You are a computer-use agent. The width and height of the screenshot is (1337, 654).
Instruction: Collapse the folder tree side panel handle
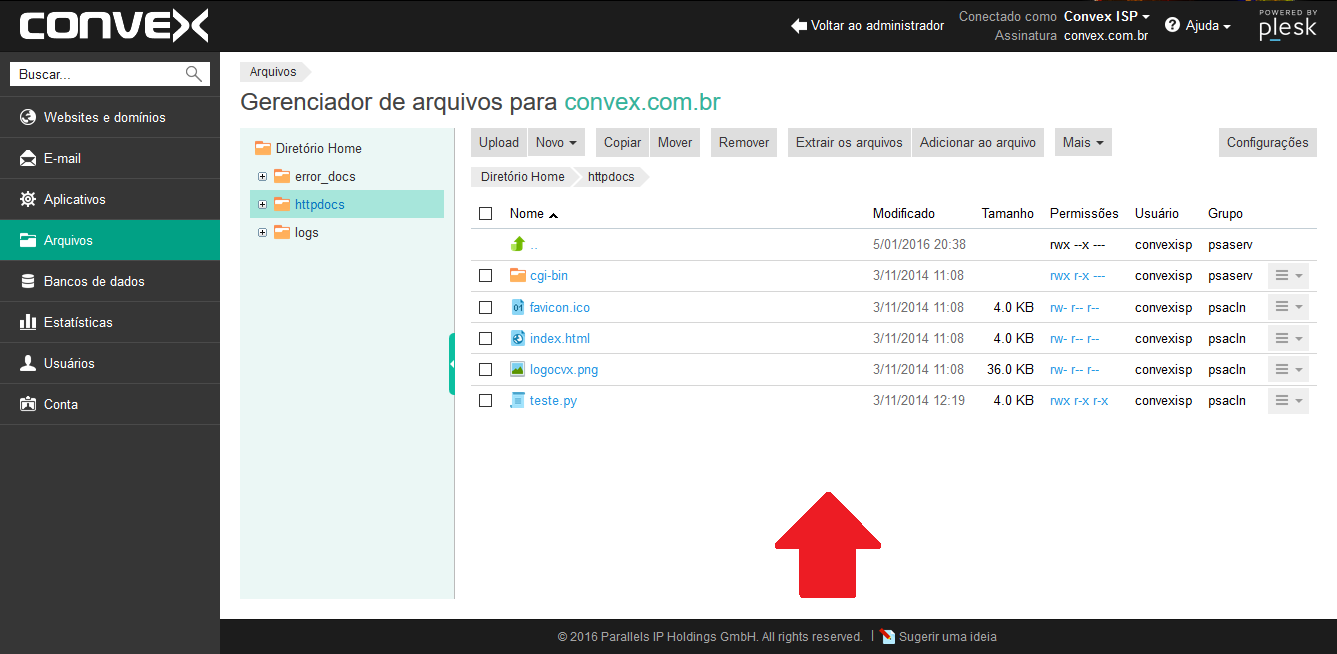pyautogui.click(x=452, y=364)
